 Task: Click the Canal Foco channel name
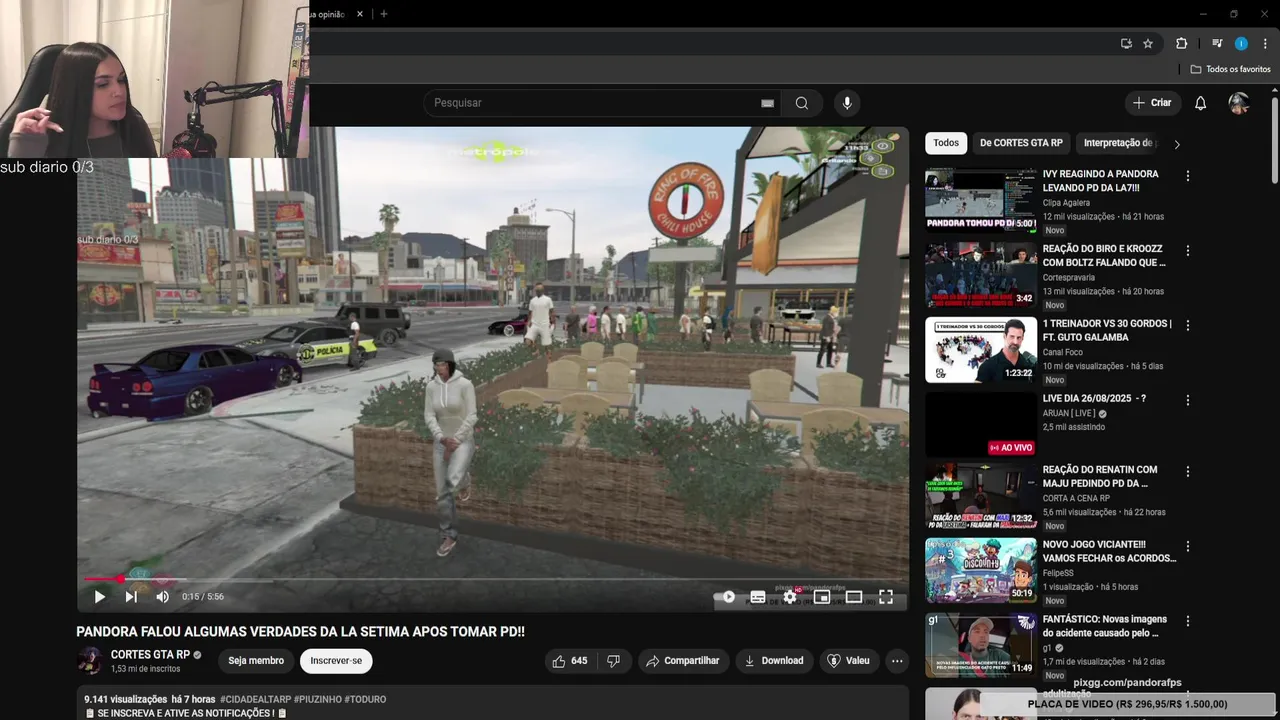(1065, 352)
